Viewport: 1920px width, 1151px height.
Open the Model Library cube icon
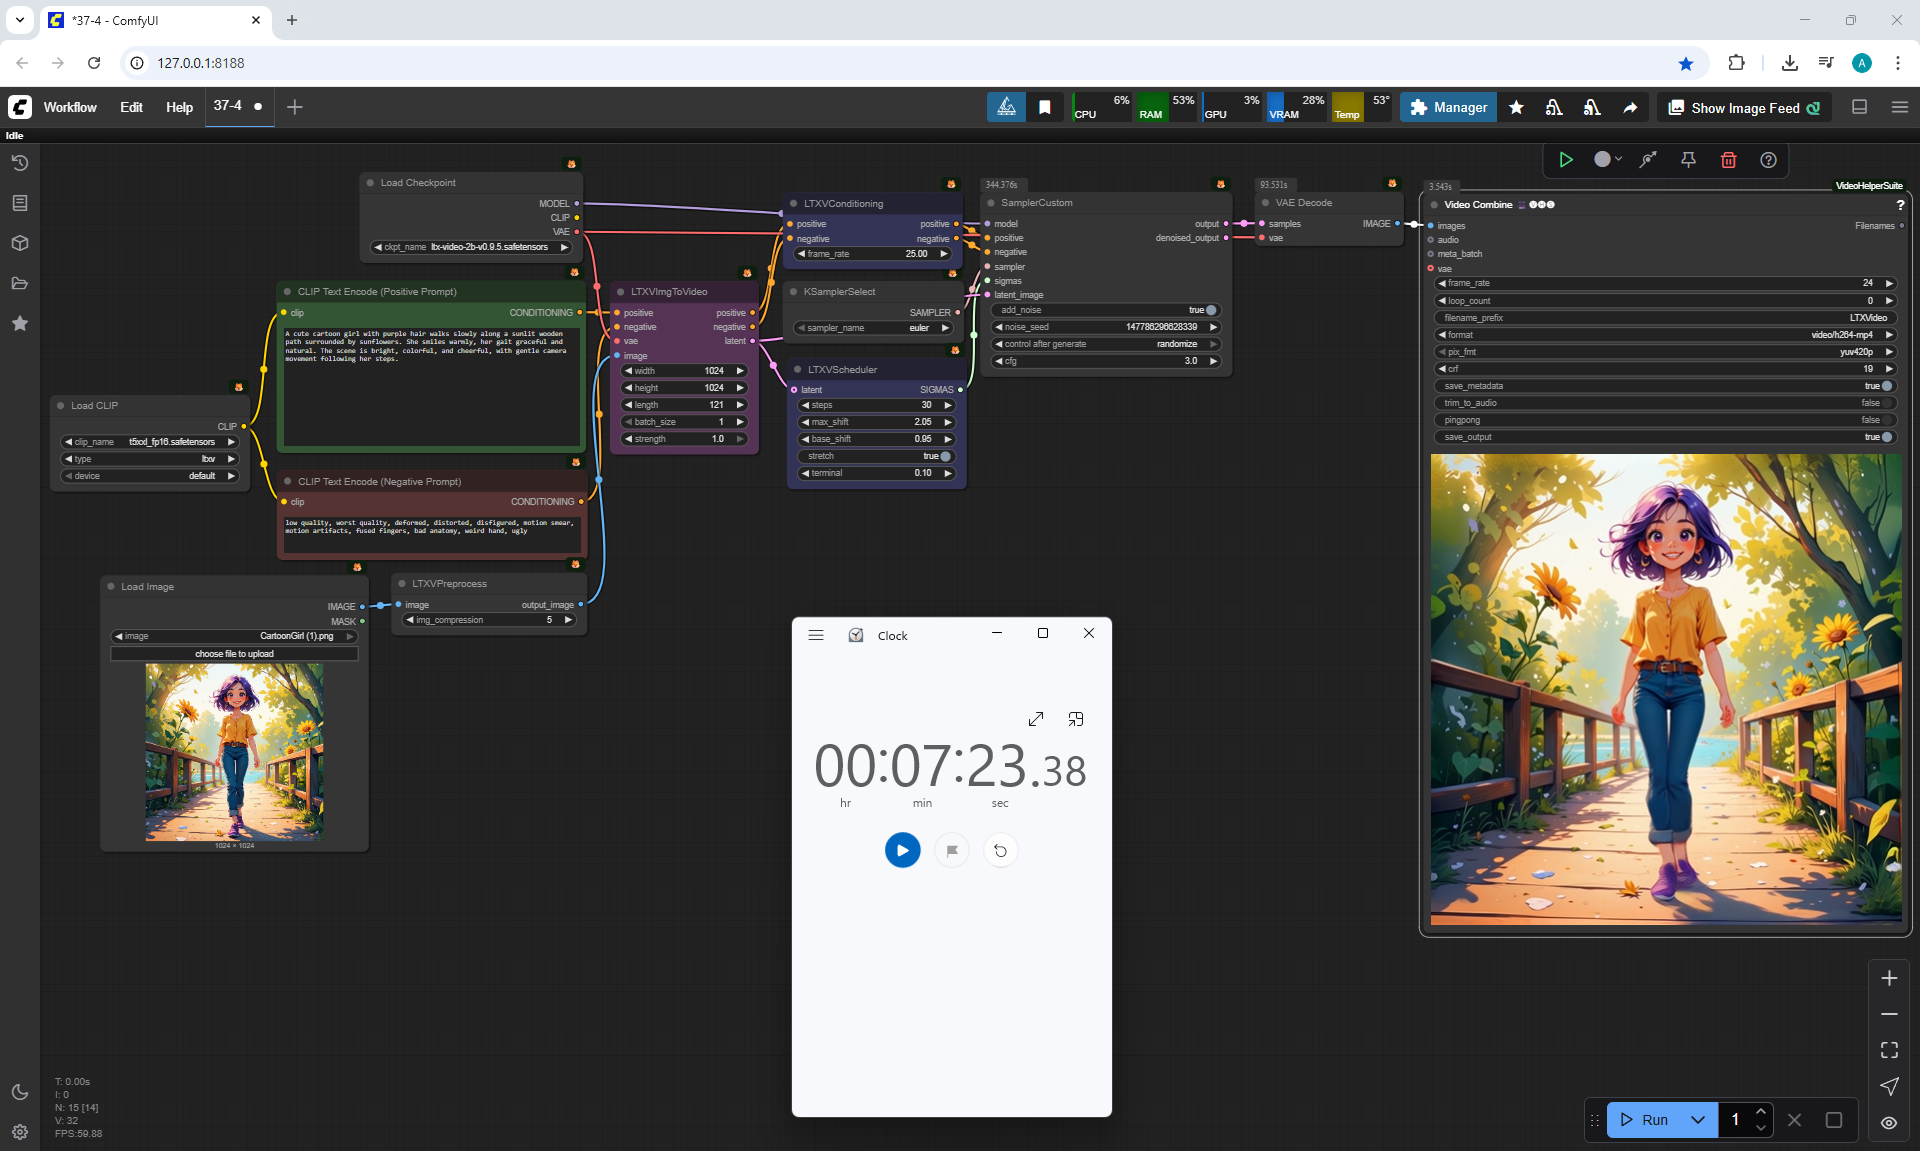point(20,243)
